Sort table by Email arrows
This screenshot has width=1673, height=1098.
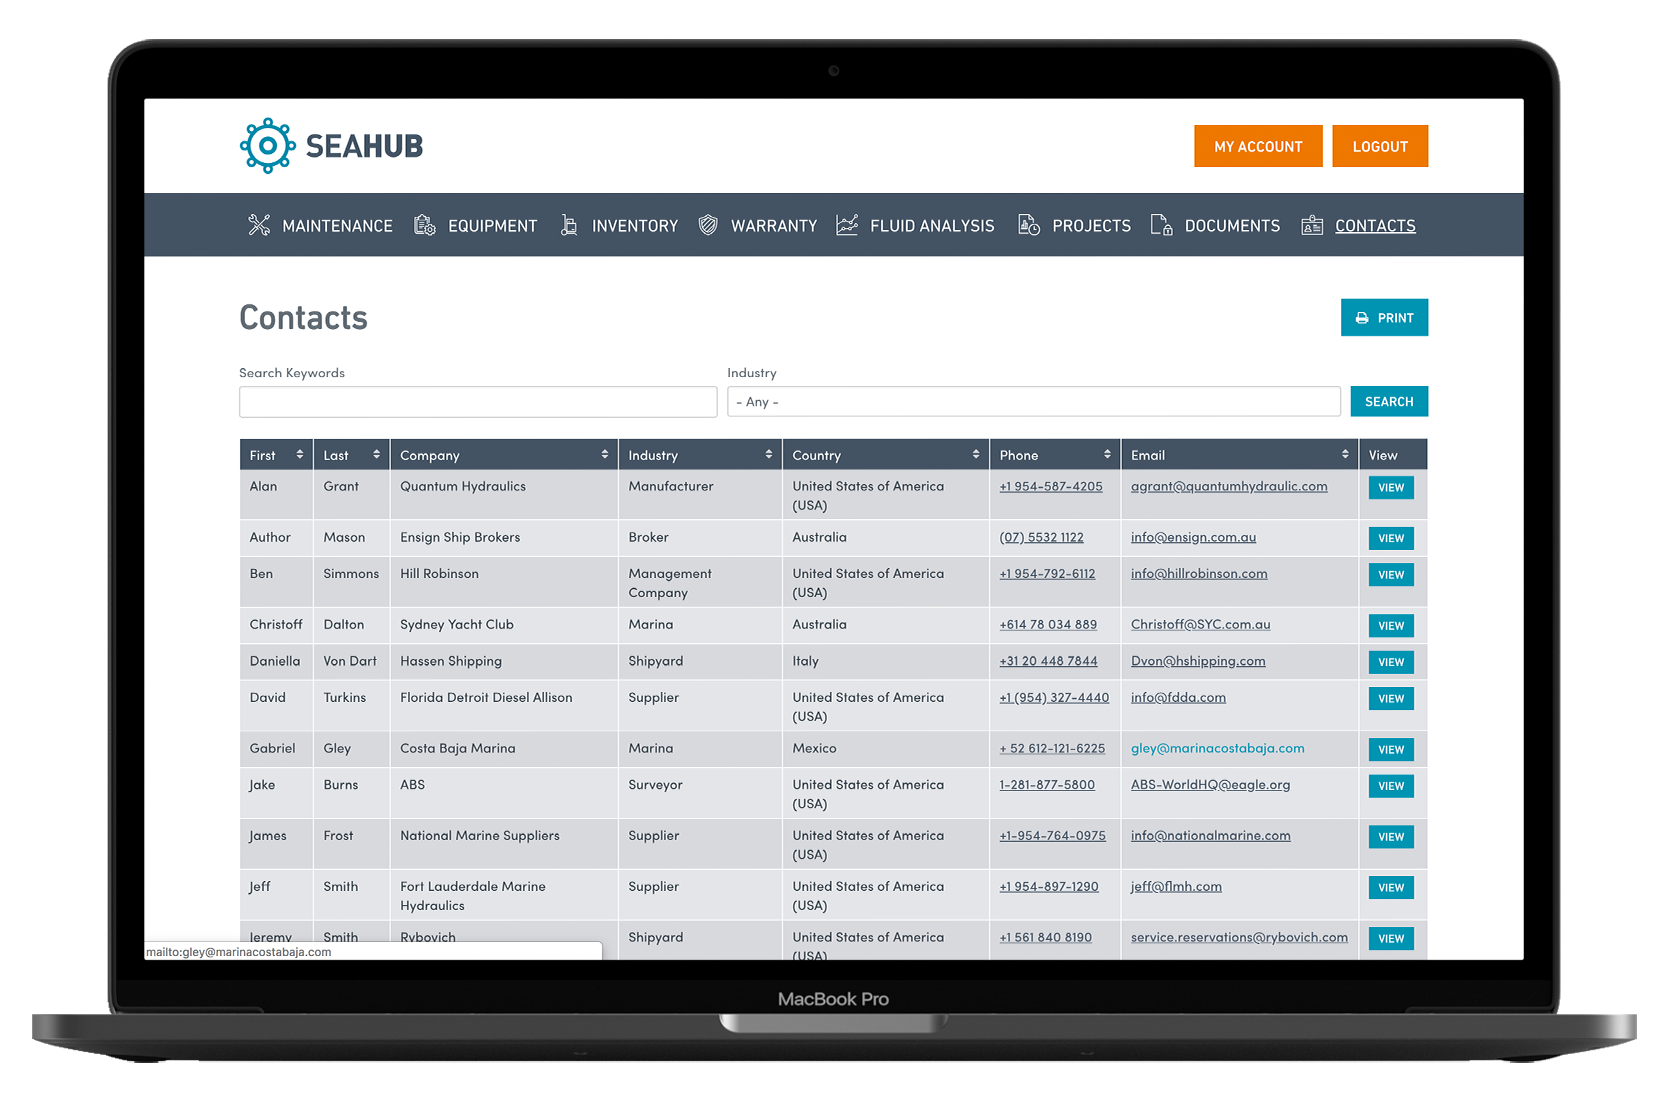(x=1345, y=454)
